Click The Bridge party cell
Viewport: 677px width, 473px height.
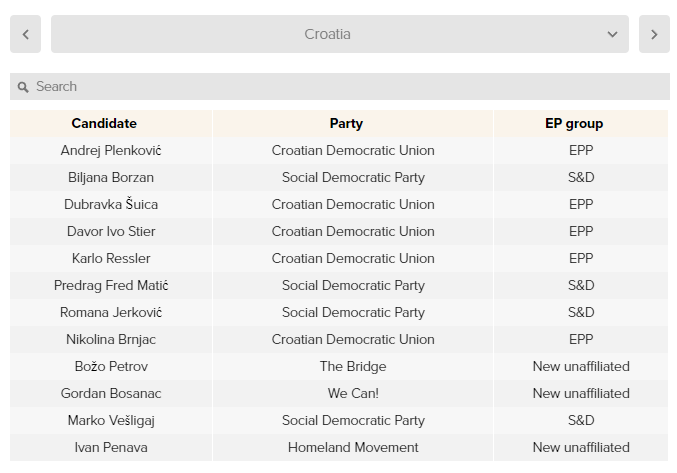pyautogui.click(x=353, y=367)
